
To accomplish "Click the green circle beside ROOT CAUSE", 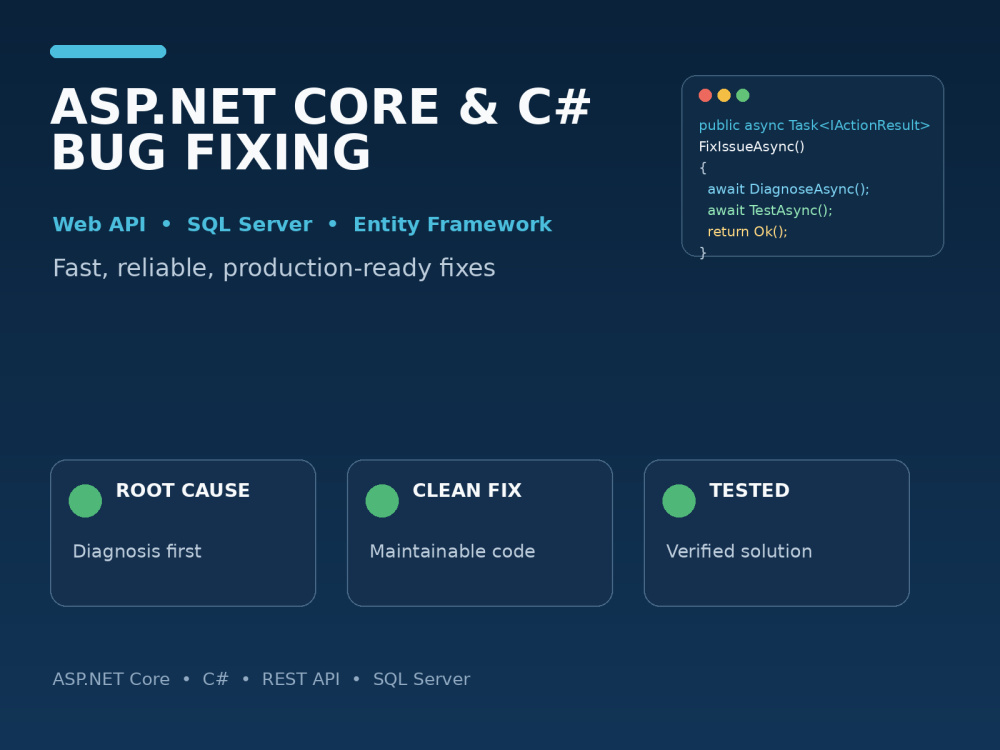I will 85,501.
